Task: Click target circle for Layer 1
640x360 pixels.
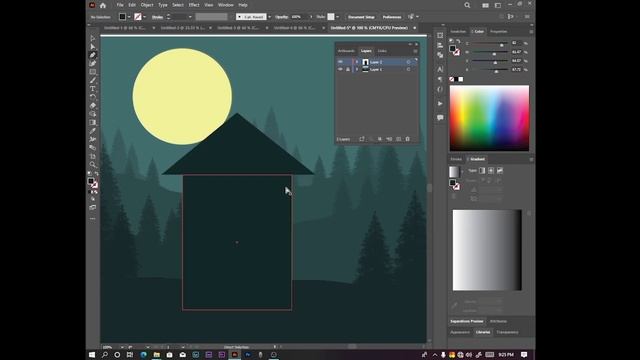Action: coord(408,69)
